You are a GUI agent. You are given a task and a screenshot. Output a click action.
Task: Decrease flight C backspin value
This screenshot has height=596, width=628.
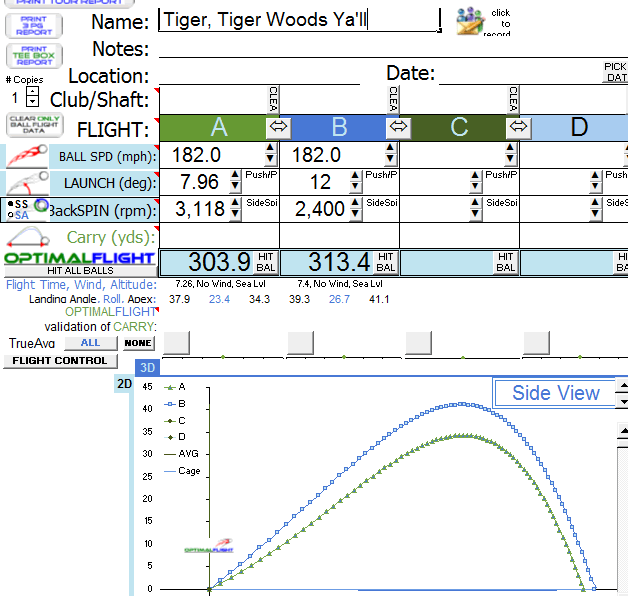[475, 213]
